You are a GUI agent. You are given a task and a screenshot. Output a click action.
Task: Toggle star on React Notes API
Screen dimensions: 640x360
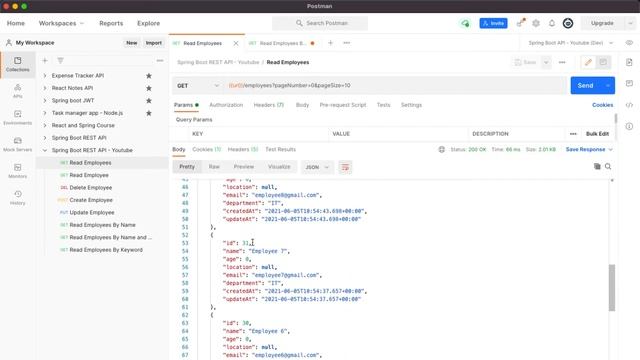click(x=149, y=88)
